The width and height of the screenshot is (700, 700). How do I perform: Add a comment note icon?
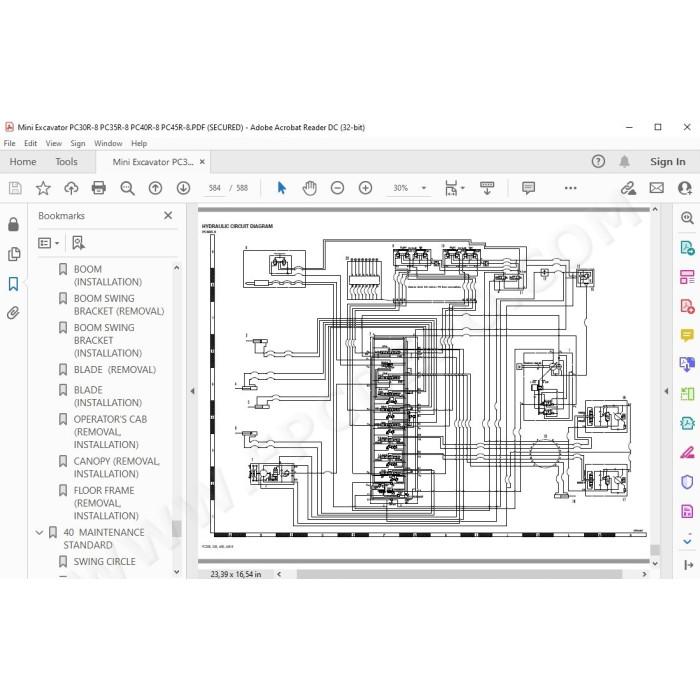[x=528, y=188]
